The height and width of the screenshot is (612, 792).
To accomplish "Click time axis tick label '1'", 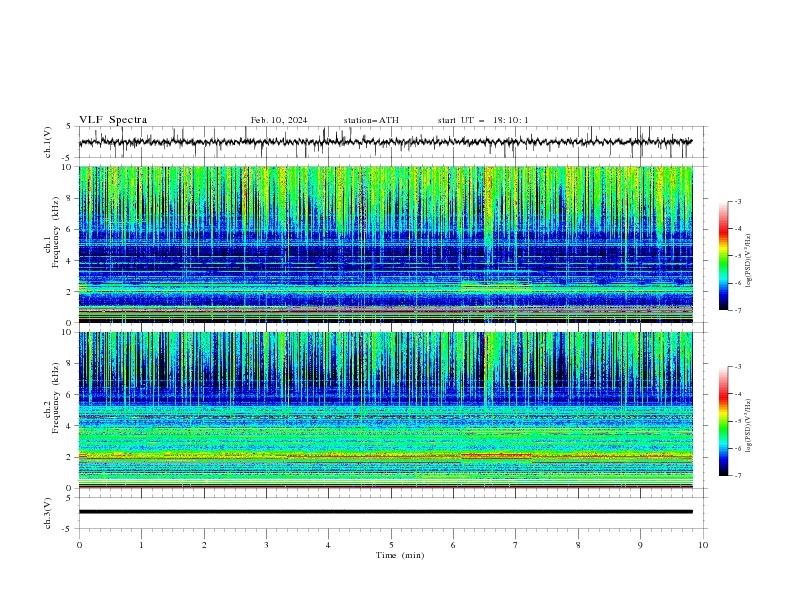I will 141,545.
